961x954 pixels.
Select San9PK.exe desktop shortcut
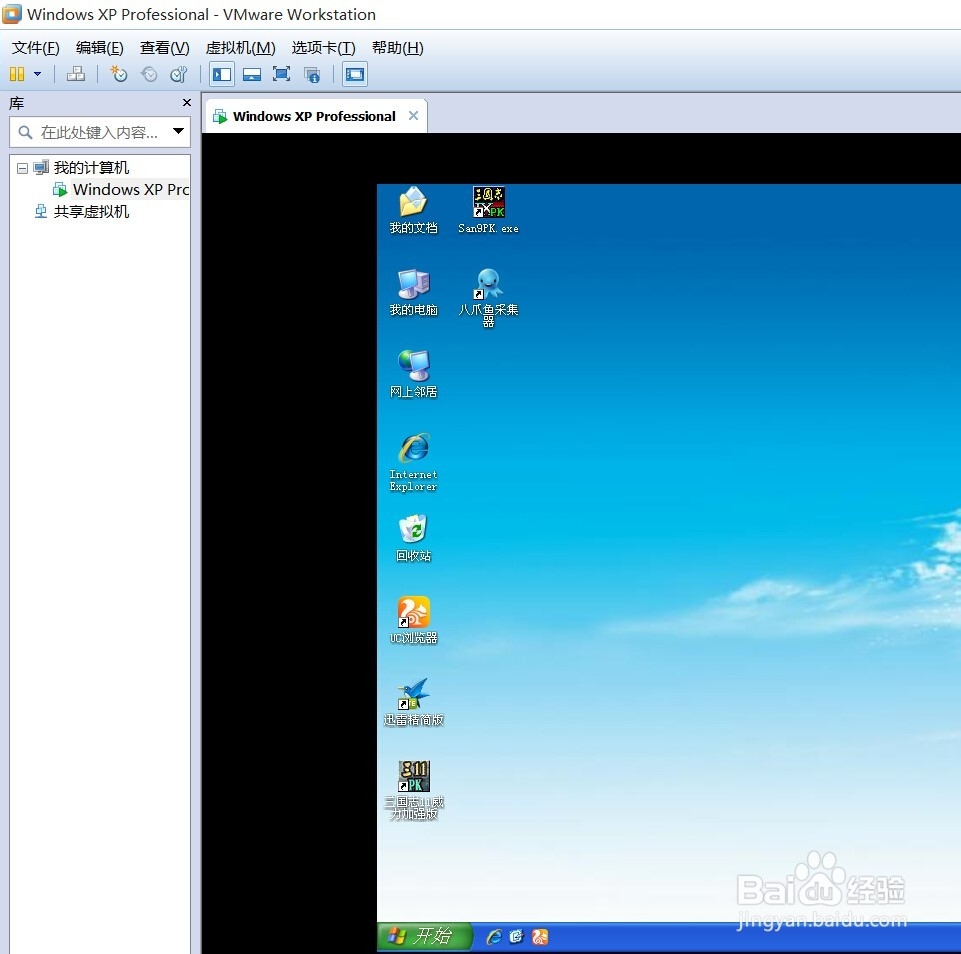[x=488, y=210]
